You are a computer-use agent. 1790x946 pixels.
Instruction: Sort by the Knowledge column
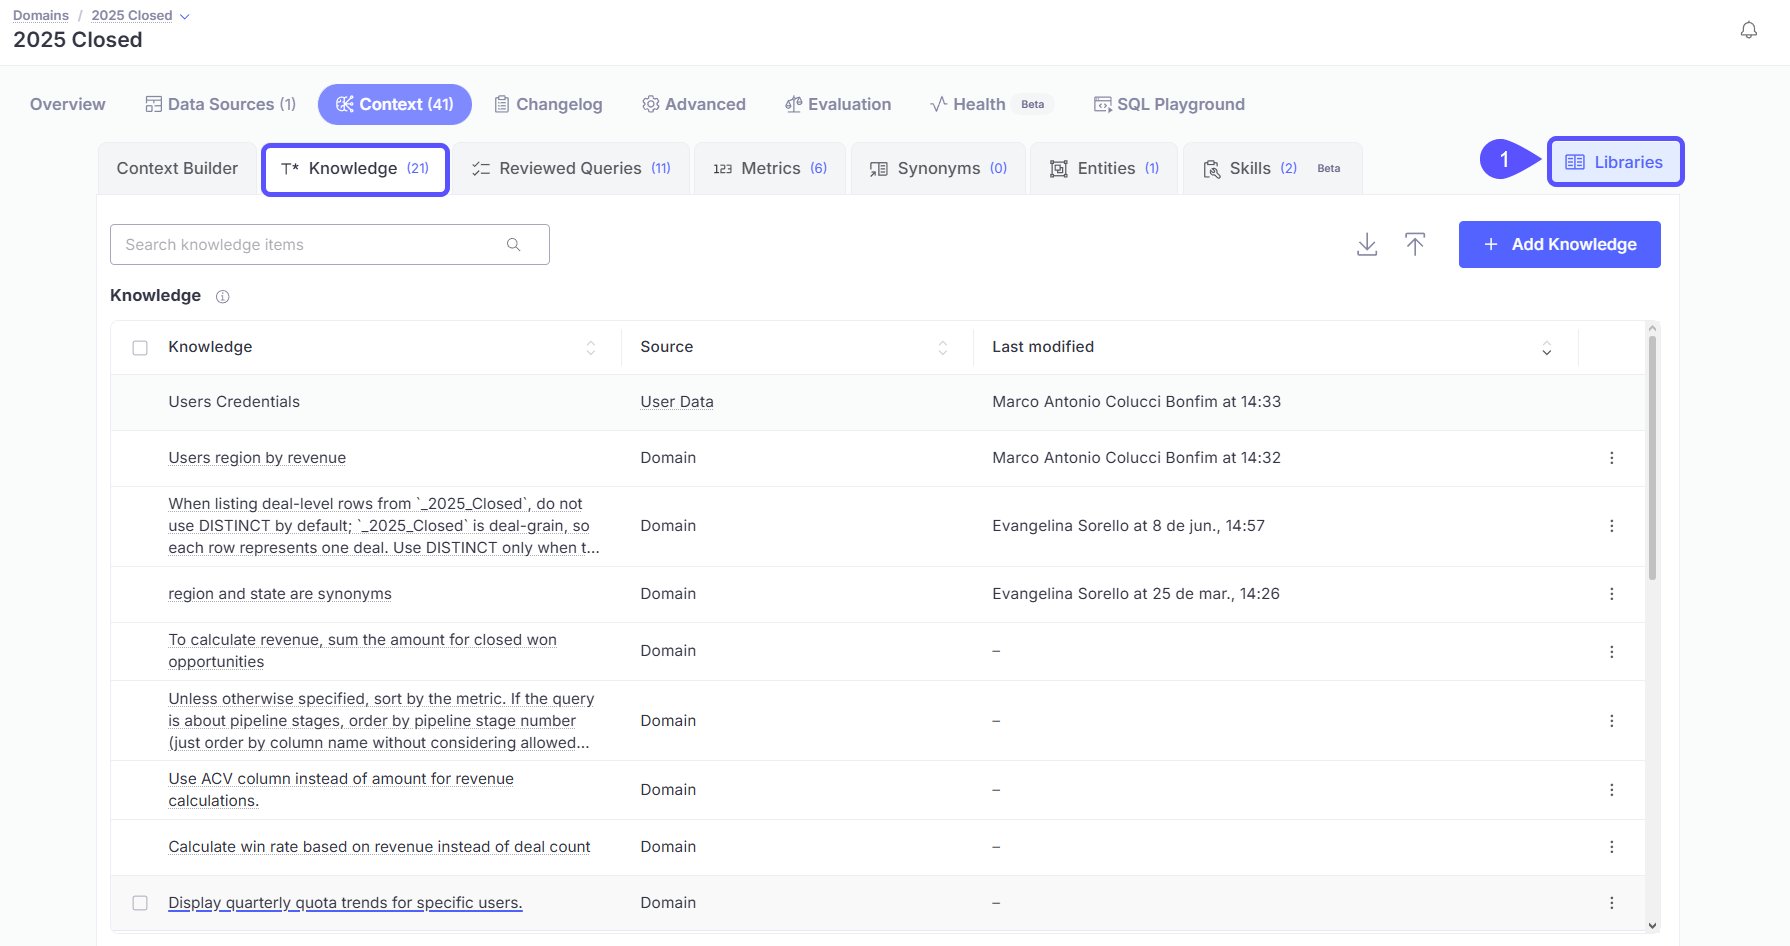[x=590, y=347]
